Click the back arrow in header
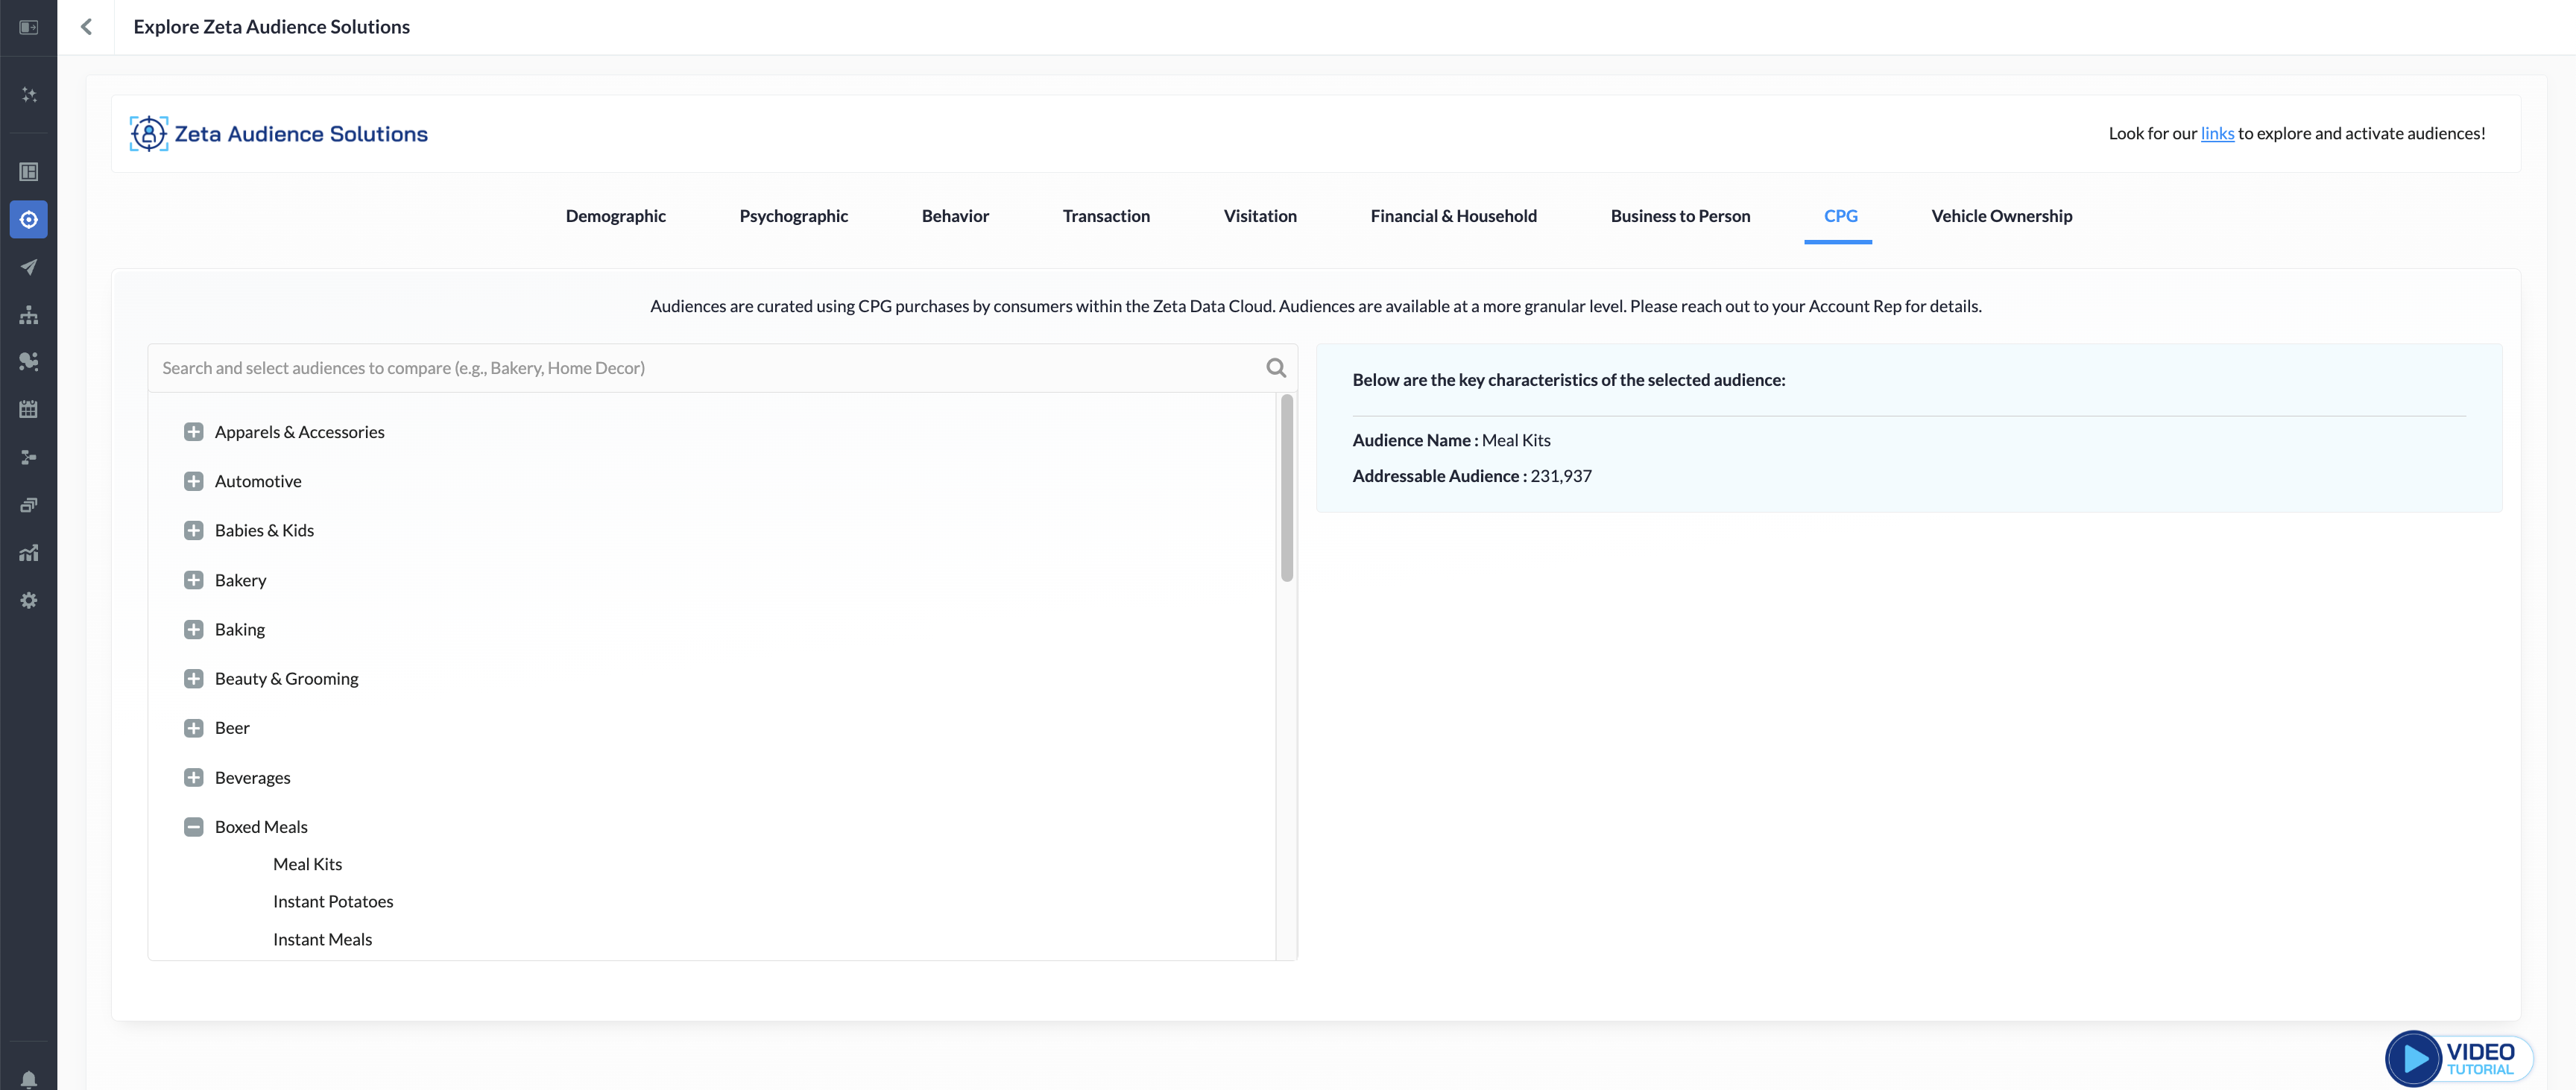Image resolution: width=2576 pixels, height=1090 pixels. point(86,27)
